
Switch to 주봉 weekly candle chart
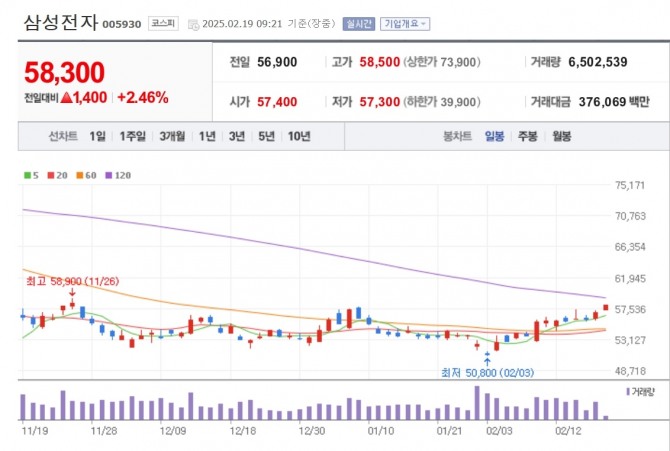coord(528,136)
